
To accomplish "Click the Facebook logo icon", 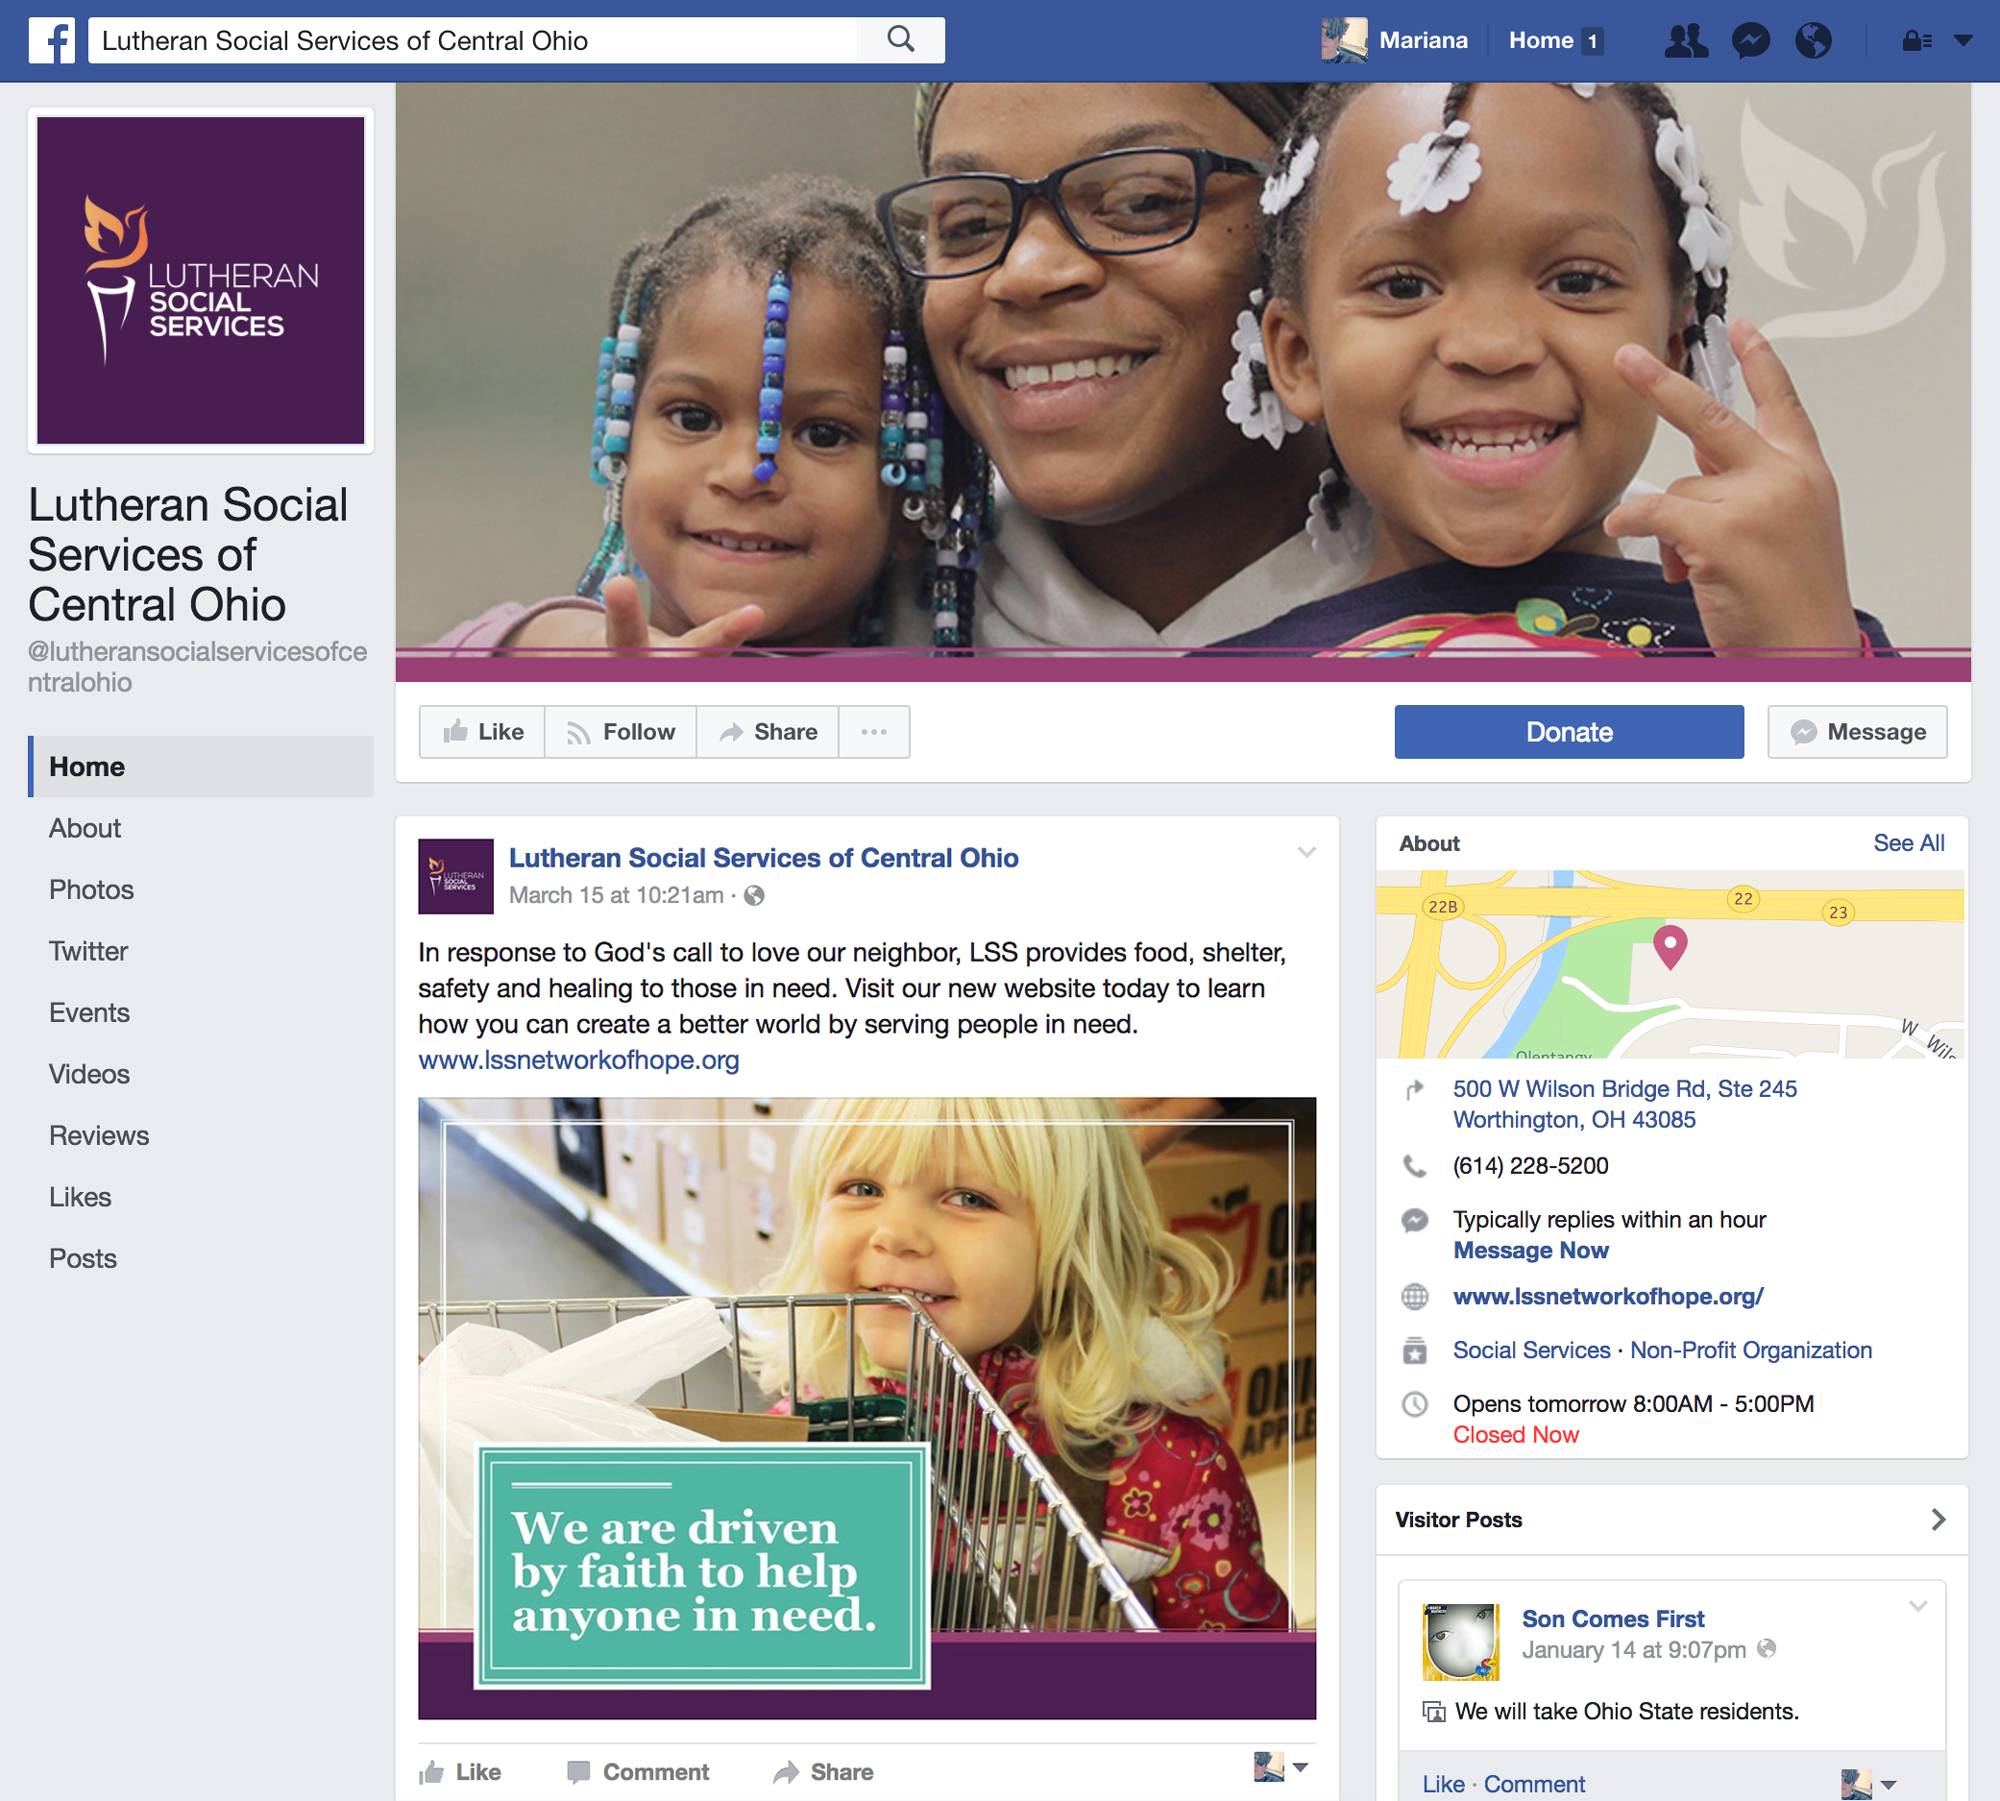I will click(51, 41).
